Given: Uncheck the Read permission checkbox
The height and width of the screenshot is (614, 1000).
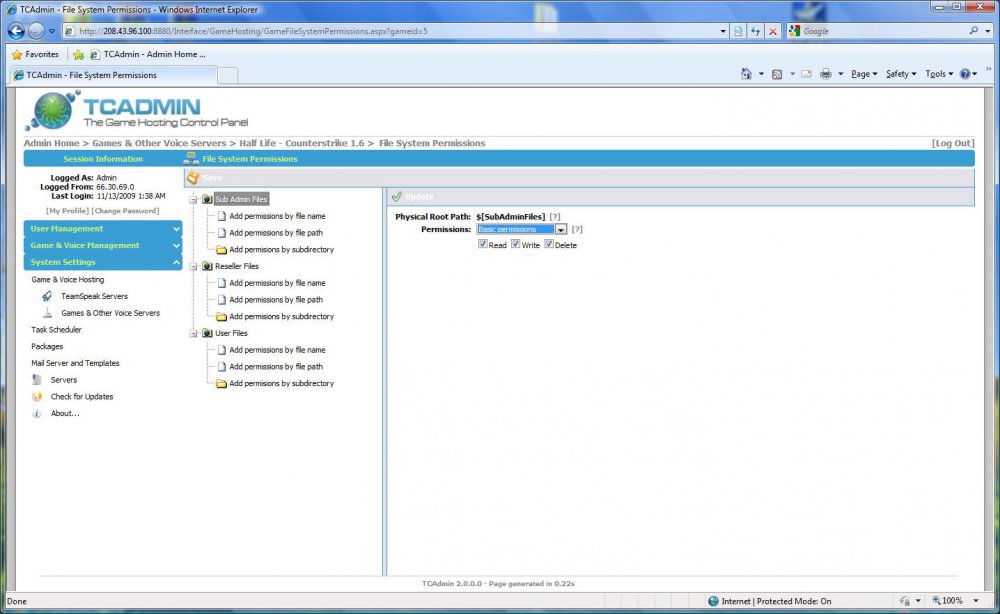Looking at the screenshot, I should [x=483, y=244].
